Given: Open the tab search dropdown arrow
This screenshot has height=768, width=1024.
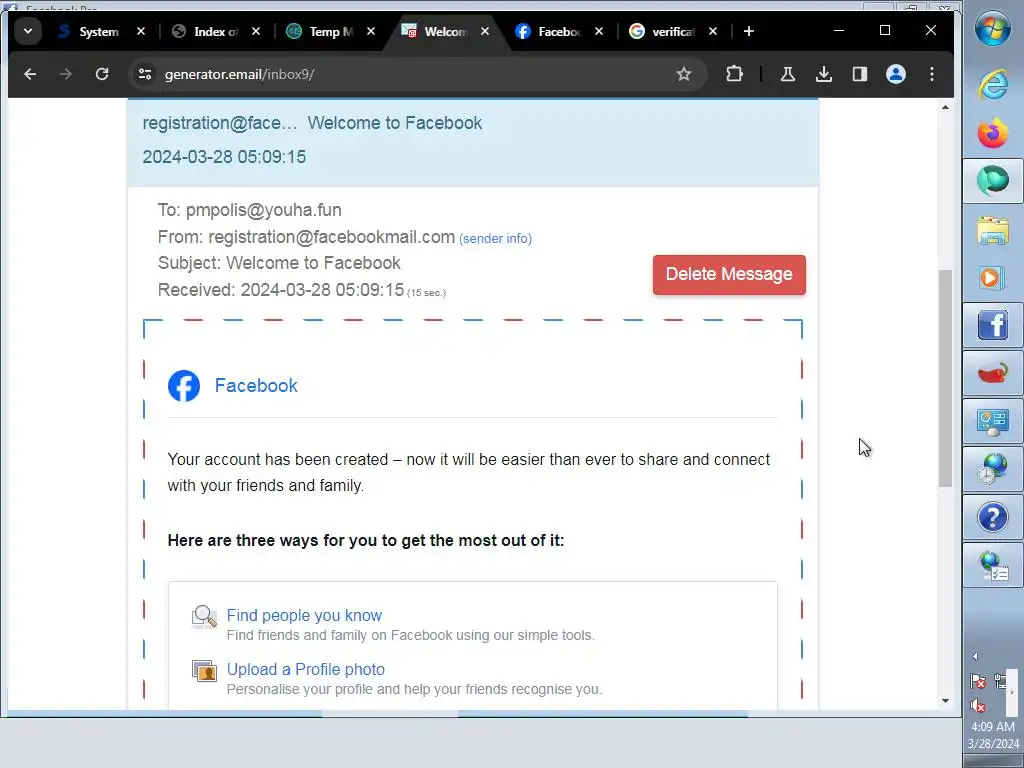Looking at the screenshot, I should point(27,31).
